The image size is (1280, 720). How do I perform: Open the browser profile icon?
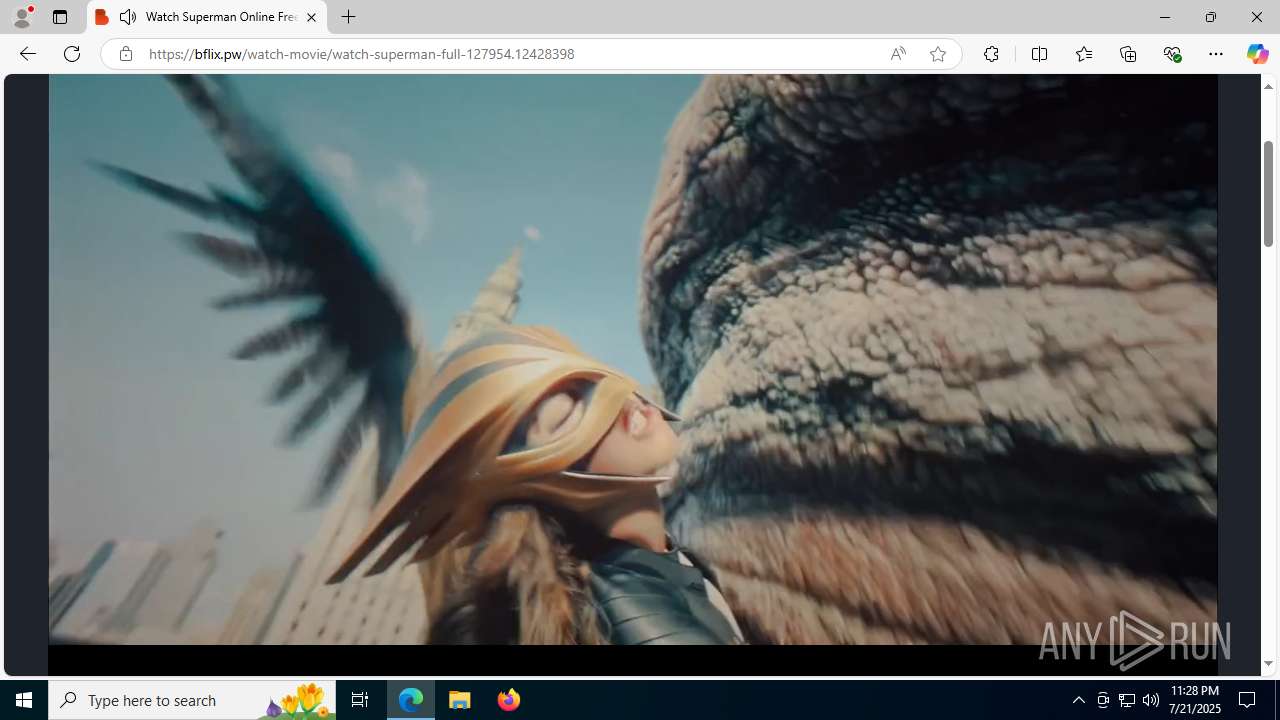pyautogui.click(x=22, y=17)
